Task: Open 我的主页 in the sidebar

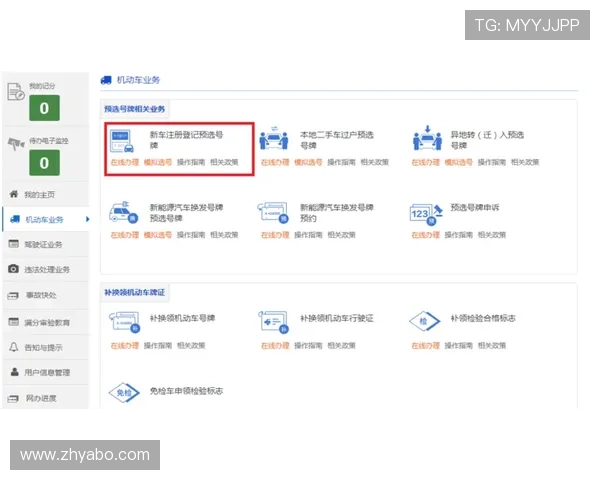Action: [46, 194]
